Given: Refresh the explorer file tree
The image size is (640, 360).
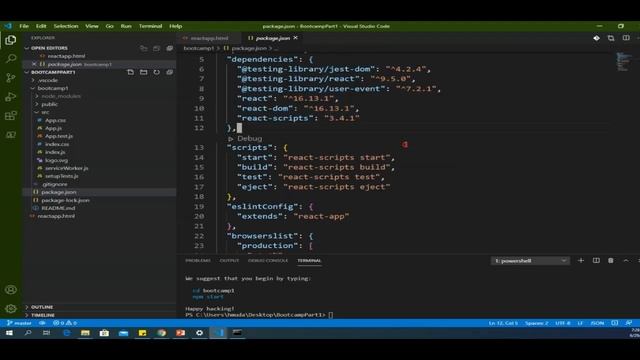Looking at the screenshot, I should (157, 72).
